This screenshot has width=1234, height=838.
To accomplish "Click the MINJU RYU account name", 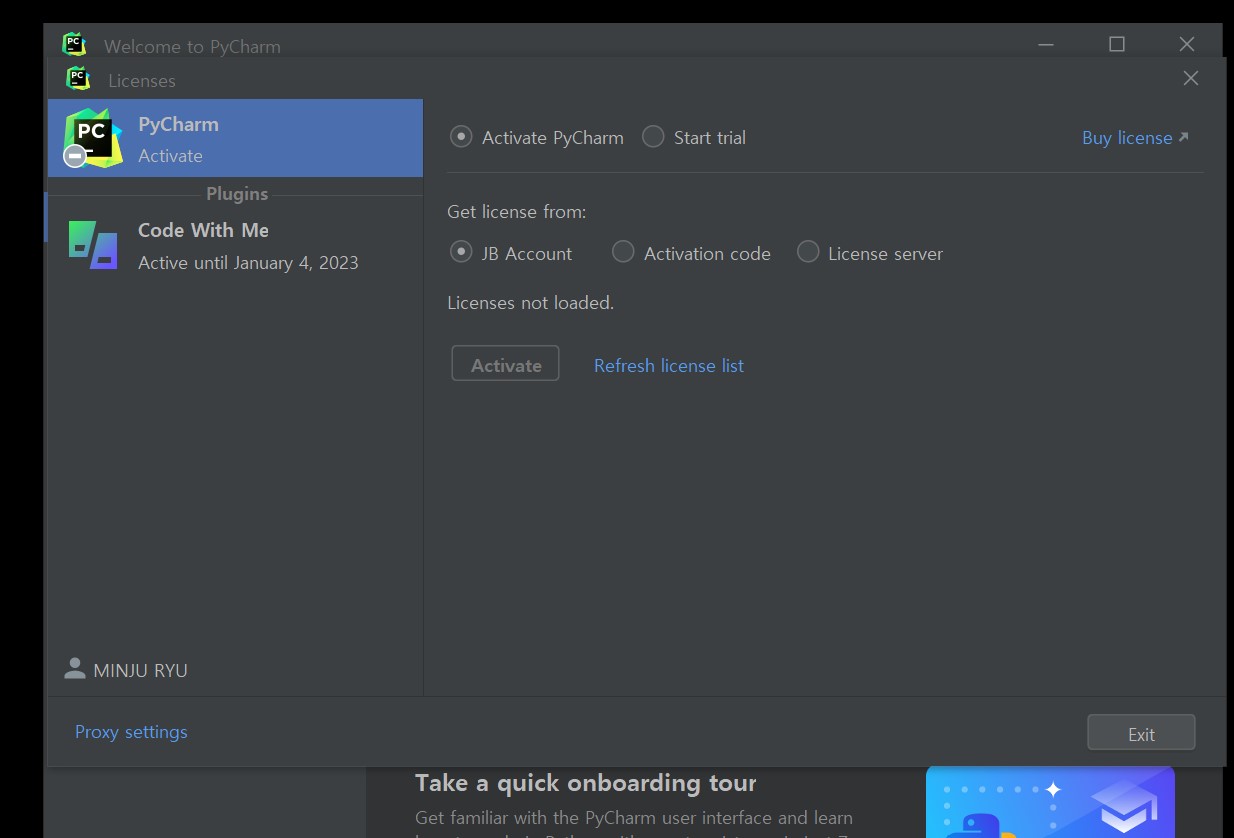I will point(140,670).
